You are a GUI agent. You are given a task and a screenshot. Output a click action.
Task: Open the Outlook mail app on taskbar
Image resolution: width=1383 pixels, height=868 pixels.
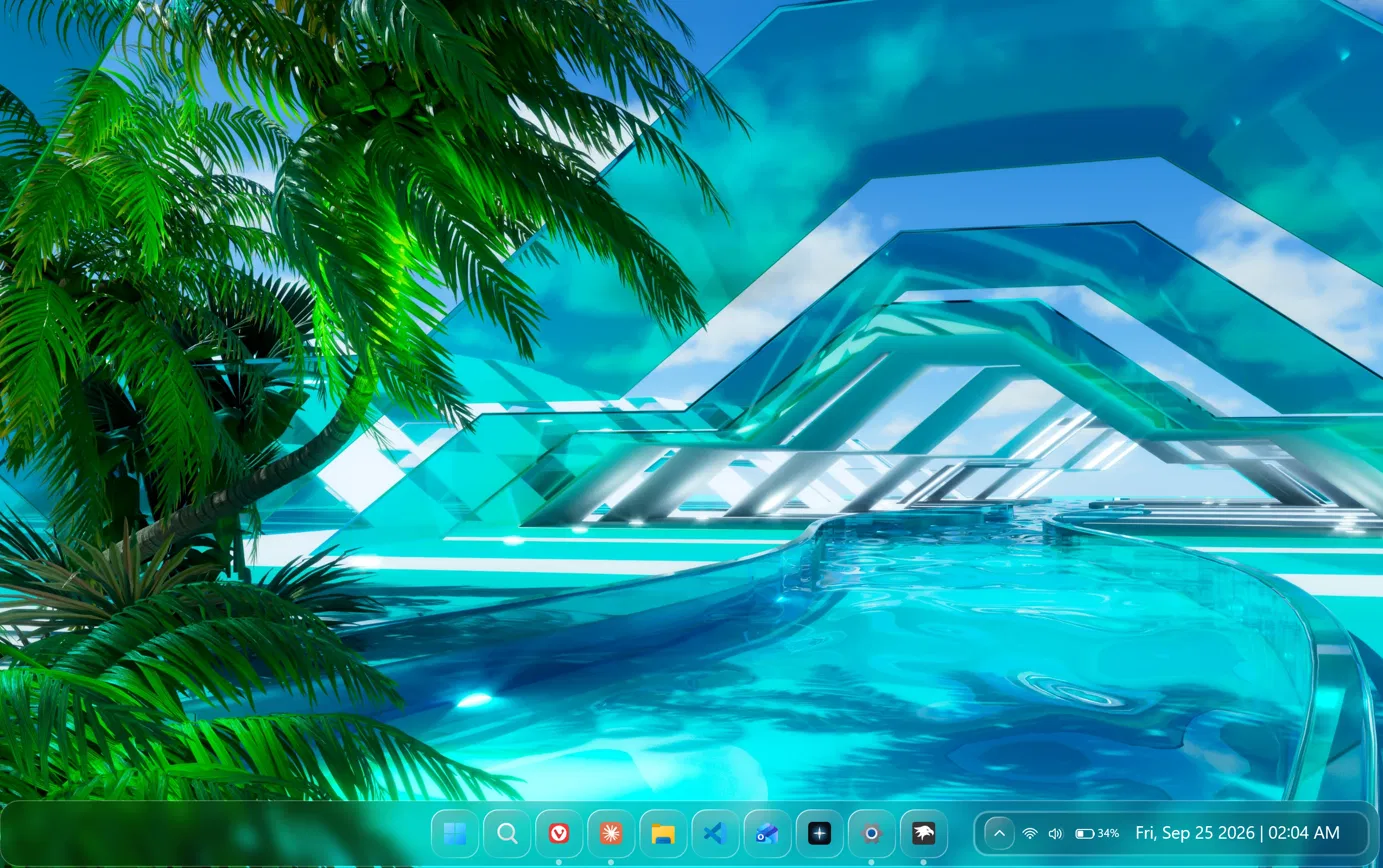[767, 833]
